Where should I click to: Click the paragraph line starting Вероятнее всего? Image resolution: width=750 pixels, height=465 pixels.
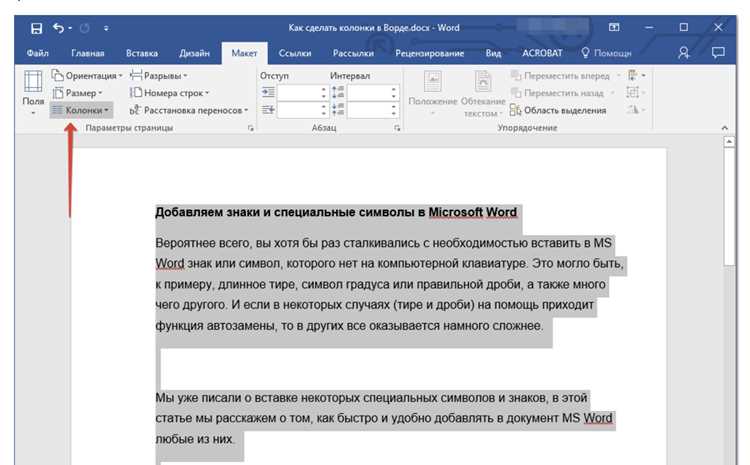pos(384,243)
